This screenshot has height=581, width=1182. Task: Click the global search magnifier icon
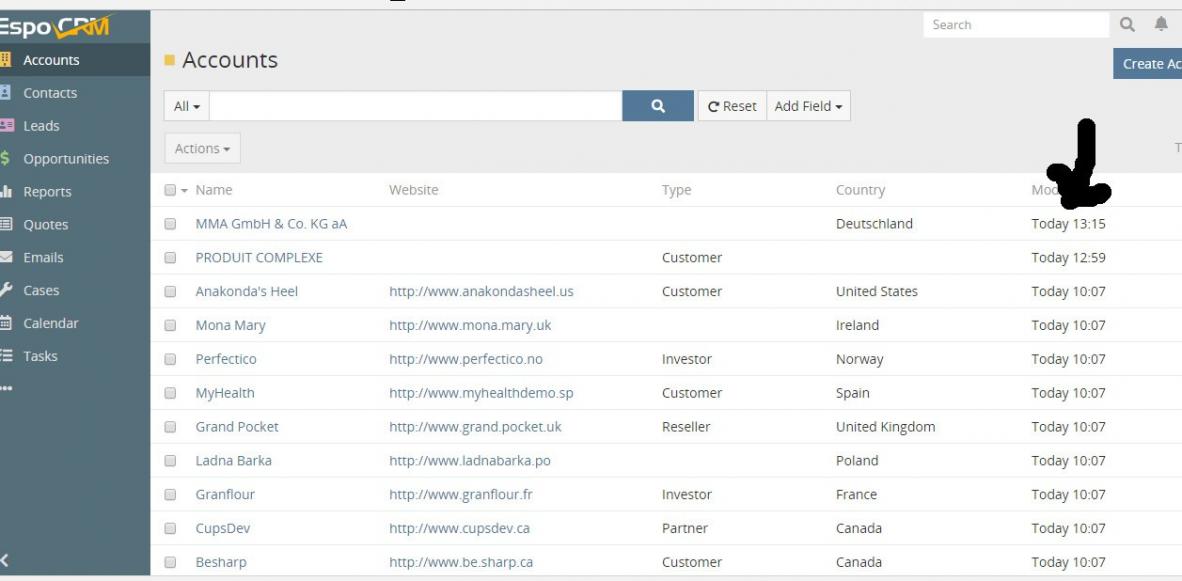pos(1127,25)
